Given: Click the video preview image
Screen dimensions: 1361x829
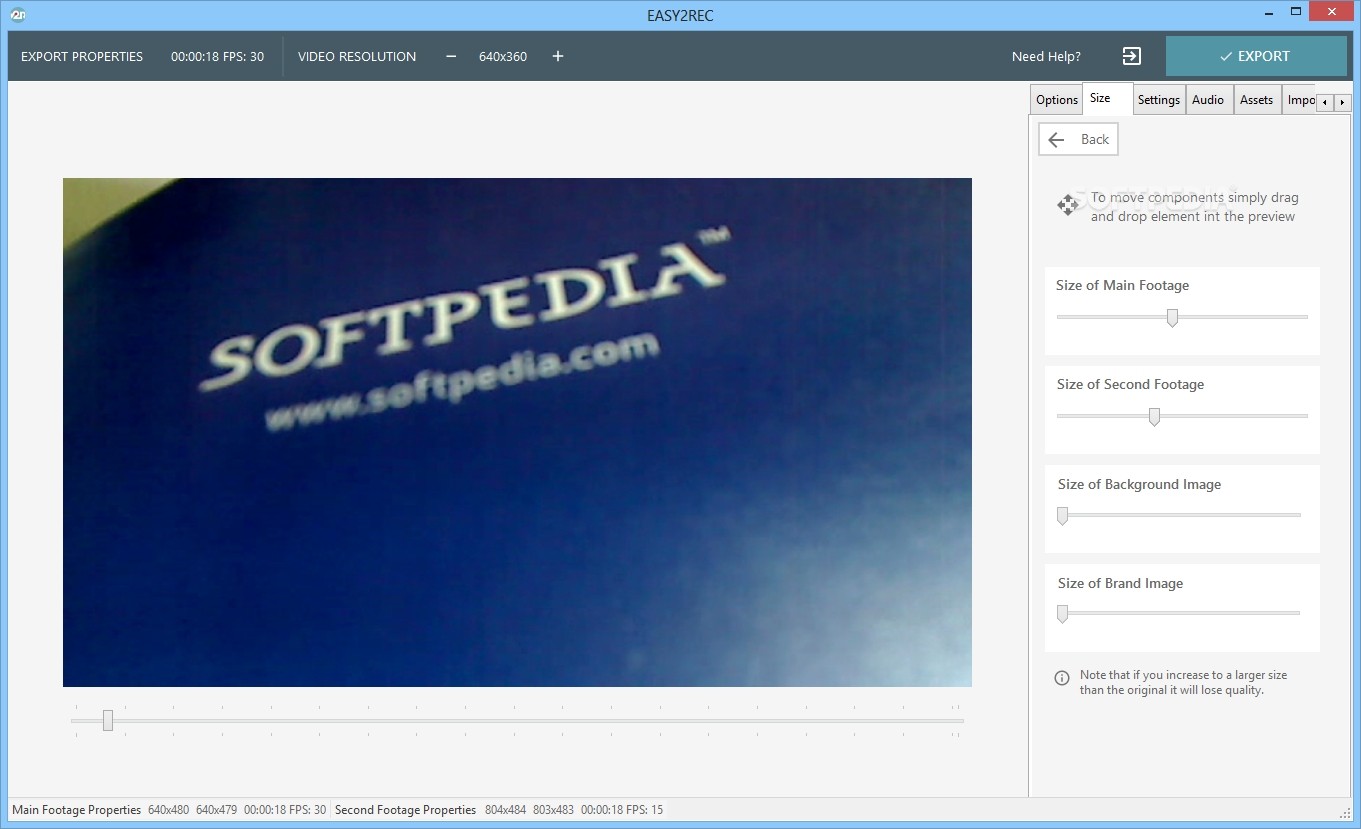Looking at the screenshot, I should pyautogui.click(x=517, y=432).
